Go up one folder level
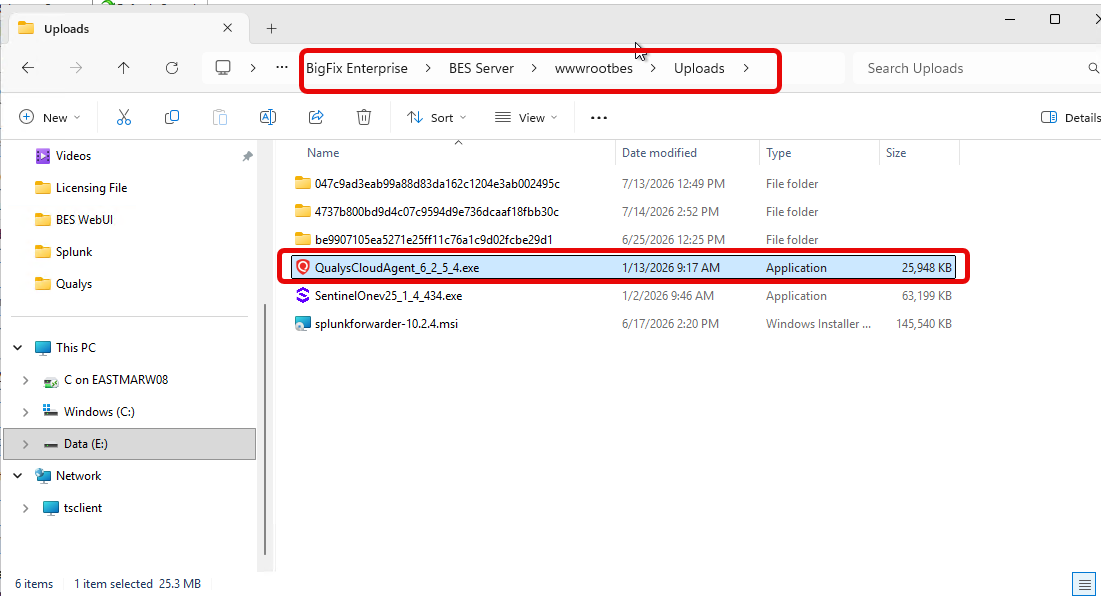This screenshot has height=596, width=1101. [124, 68]
